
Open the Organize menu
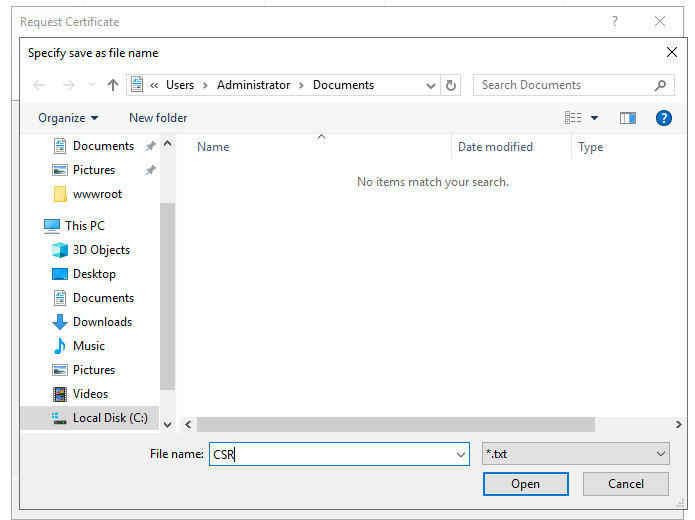68,118
